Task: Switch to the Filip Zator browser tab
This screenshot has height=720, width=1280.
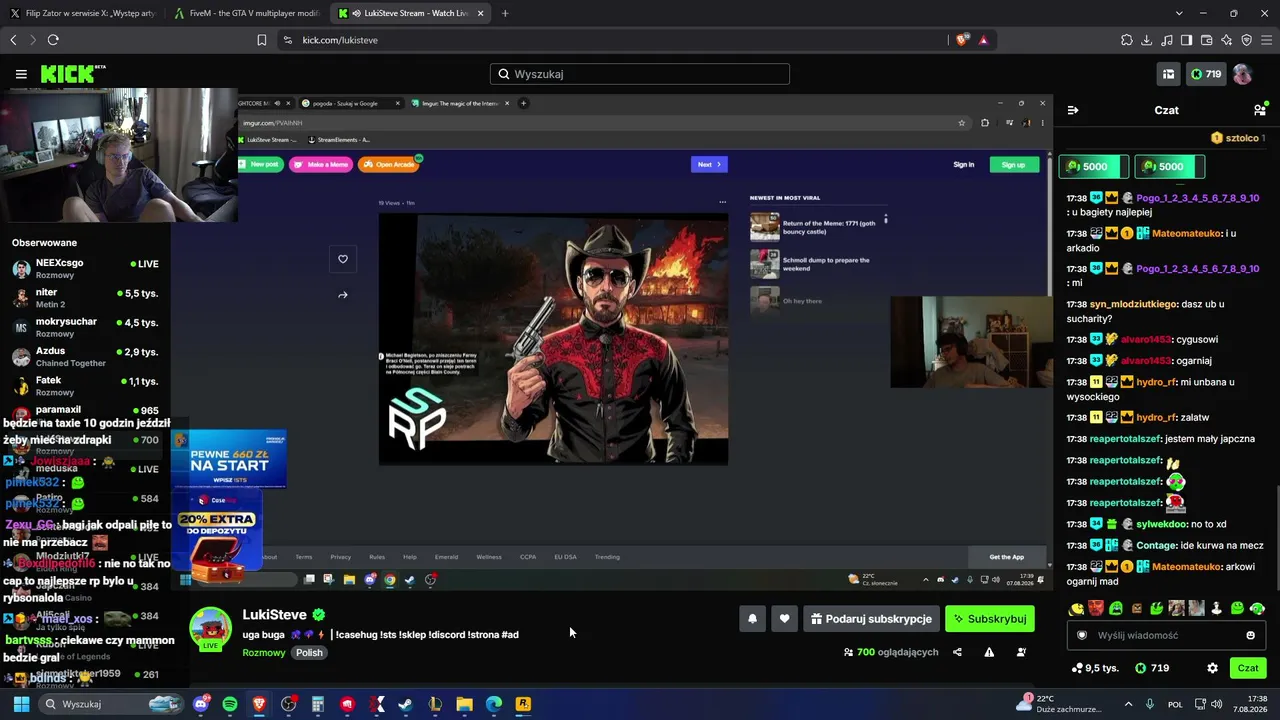Action: [x=82, y=13]
